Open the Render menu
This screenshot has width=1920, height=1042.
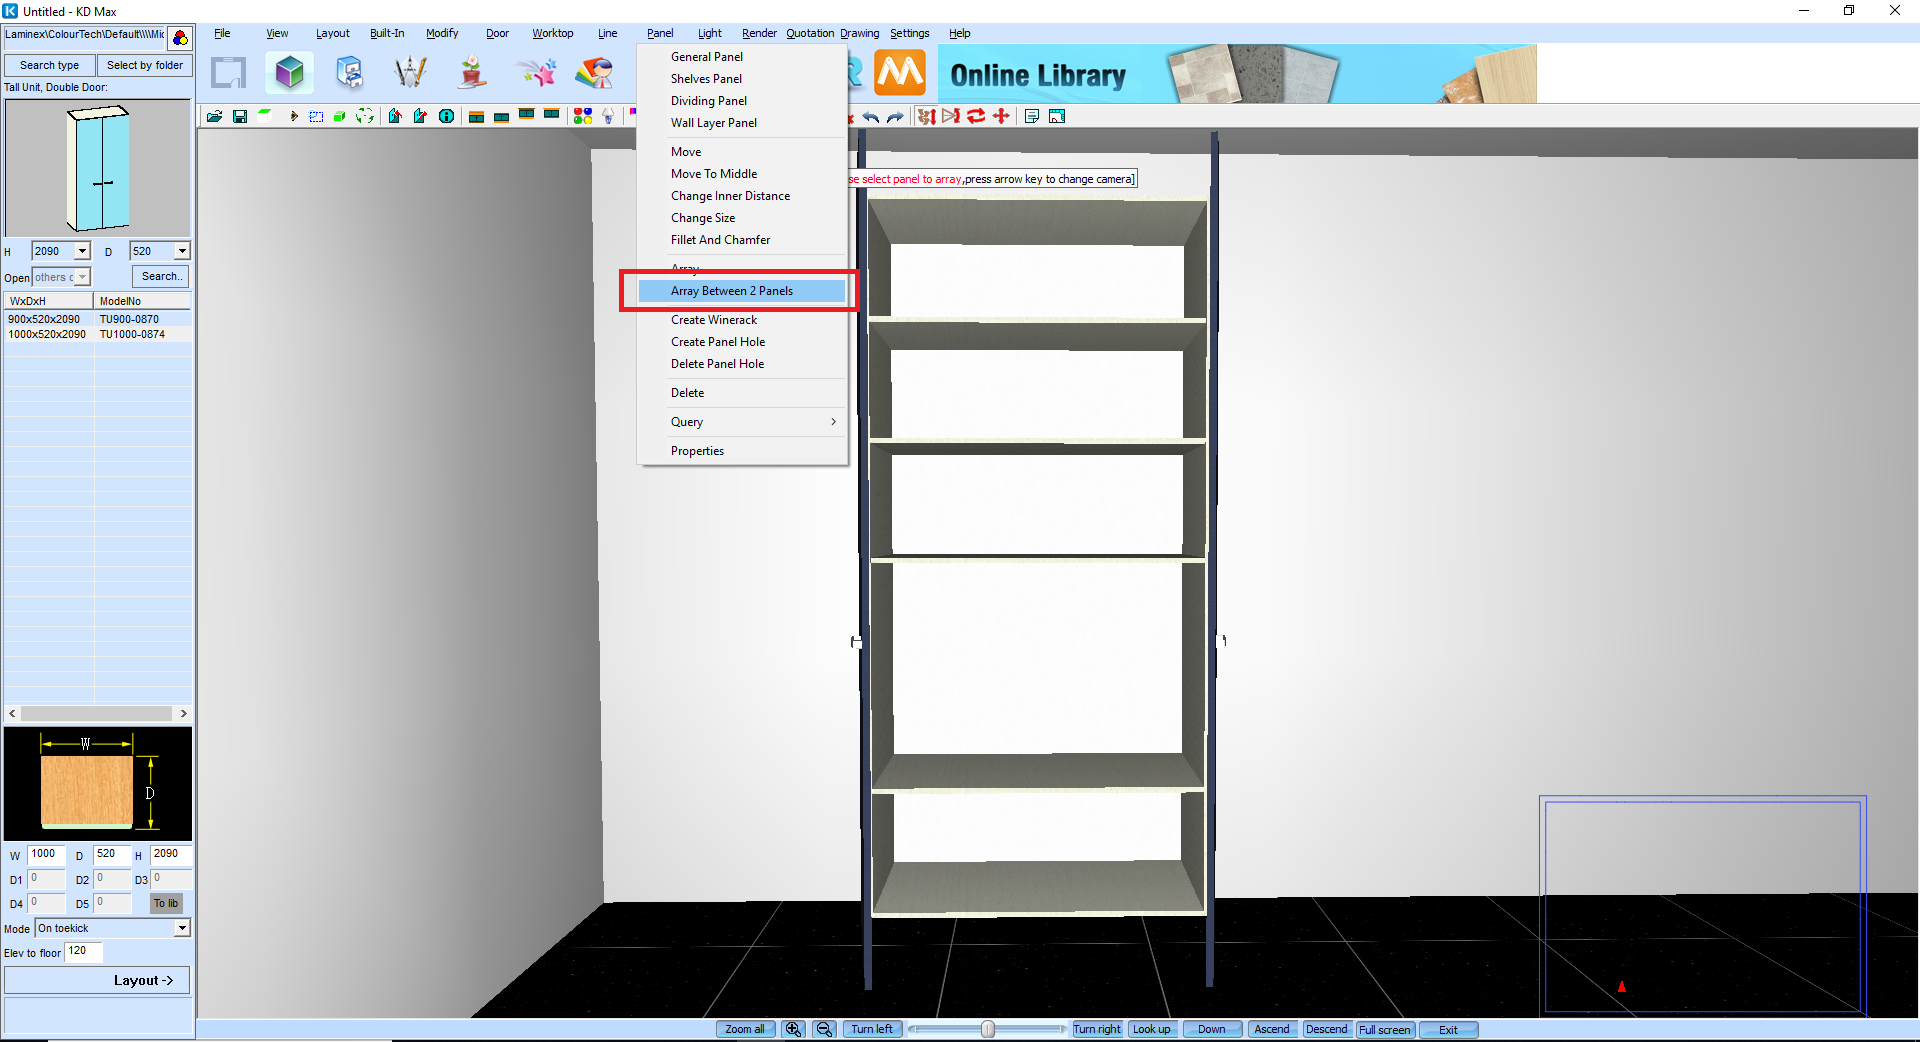coord(759,33)
